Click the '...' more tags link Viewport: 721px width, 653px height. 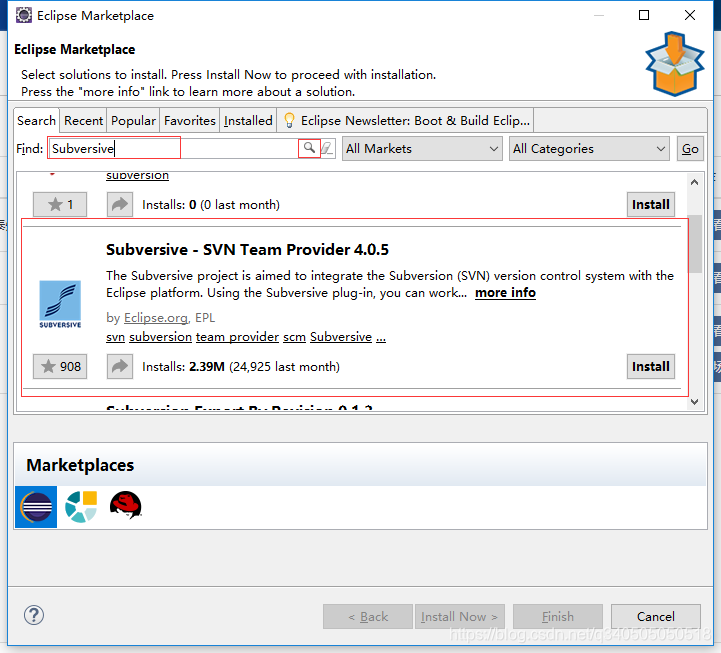pos(381,338)
